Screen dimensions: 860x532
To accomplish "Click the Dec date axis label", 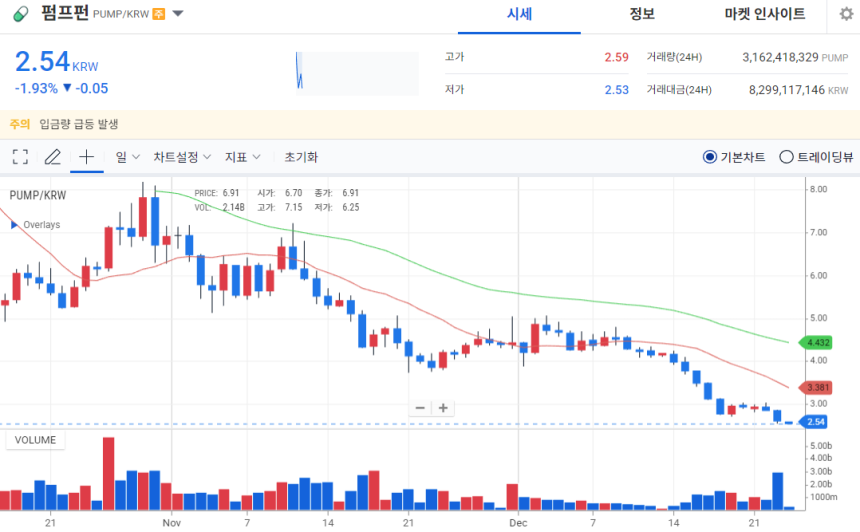I will 518,523.
